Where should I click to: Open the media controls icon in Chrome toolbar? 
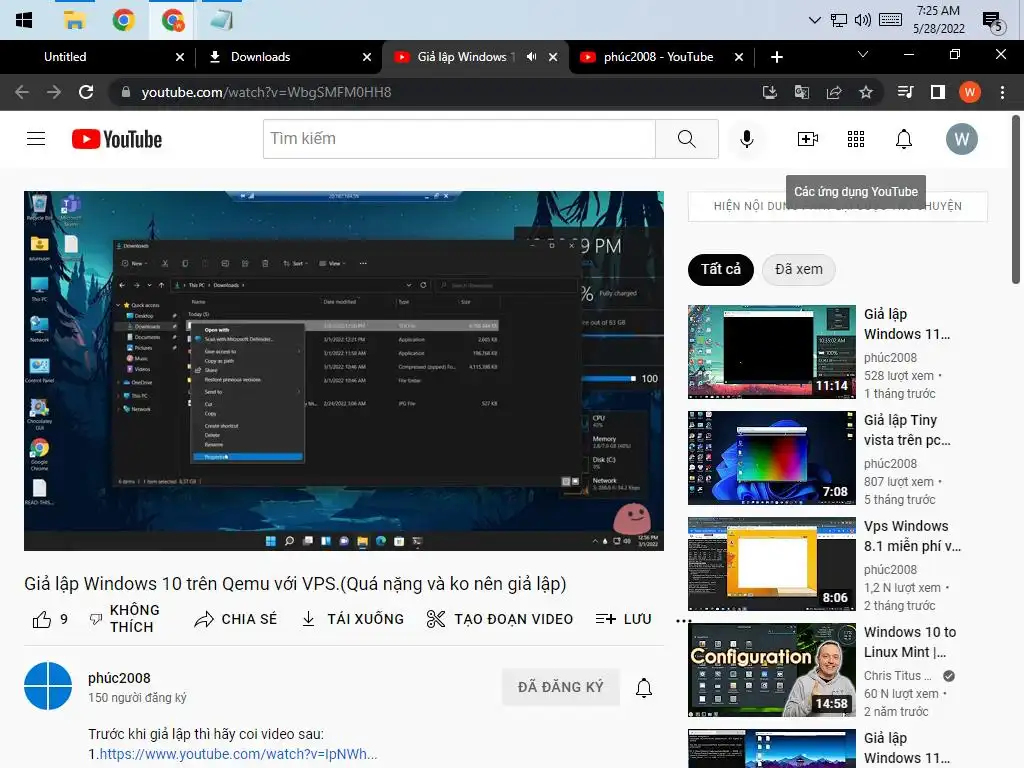(906, 92)
